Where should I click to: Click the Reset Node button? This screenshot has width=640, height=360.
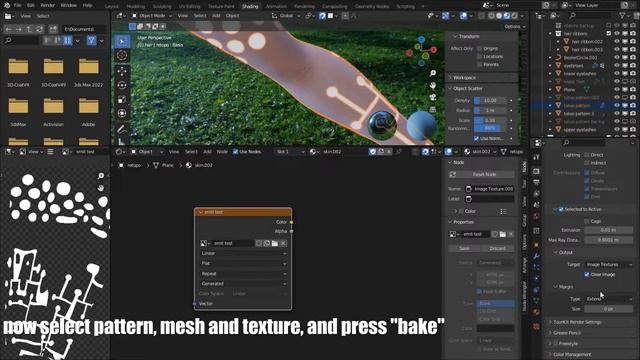coord(481,175)
